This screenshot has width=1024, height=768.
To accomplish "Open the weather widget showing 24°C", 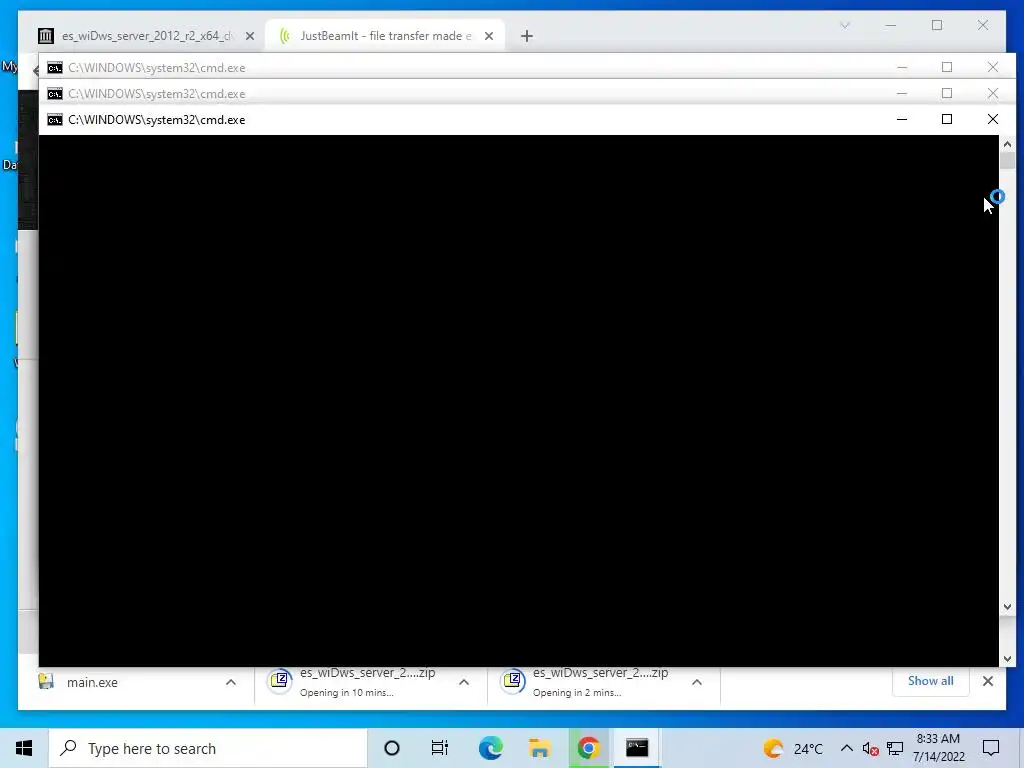I will tap(793, 748).
